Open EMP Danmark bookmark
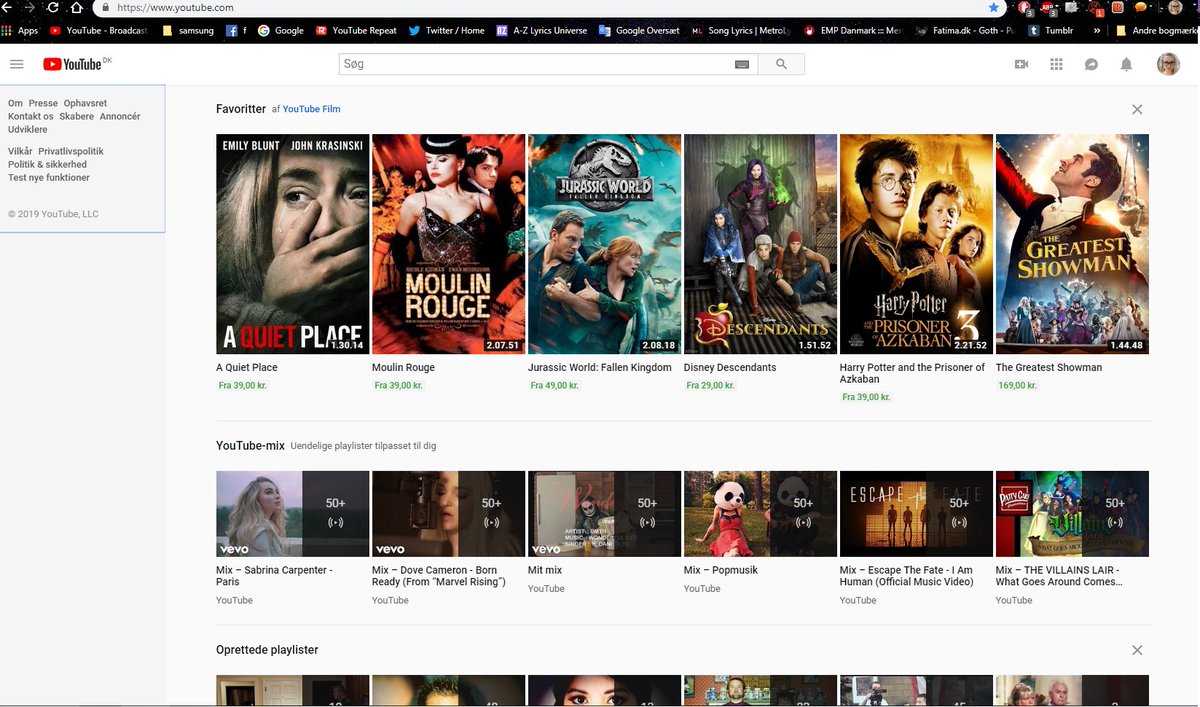This screenshot has height=707, width=1200. click(x=852, y=30)
